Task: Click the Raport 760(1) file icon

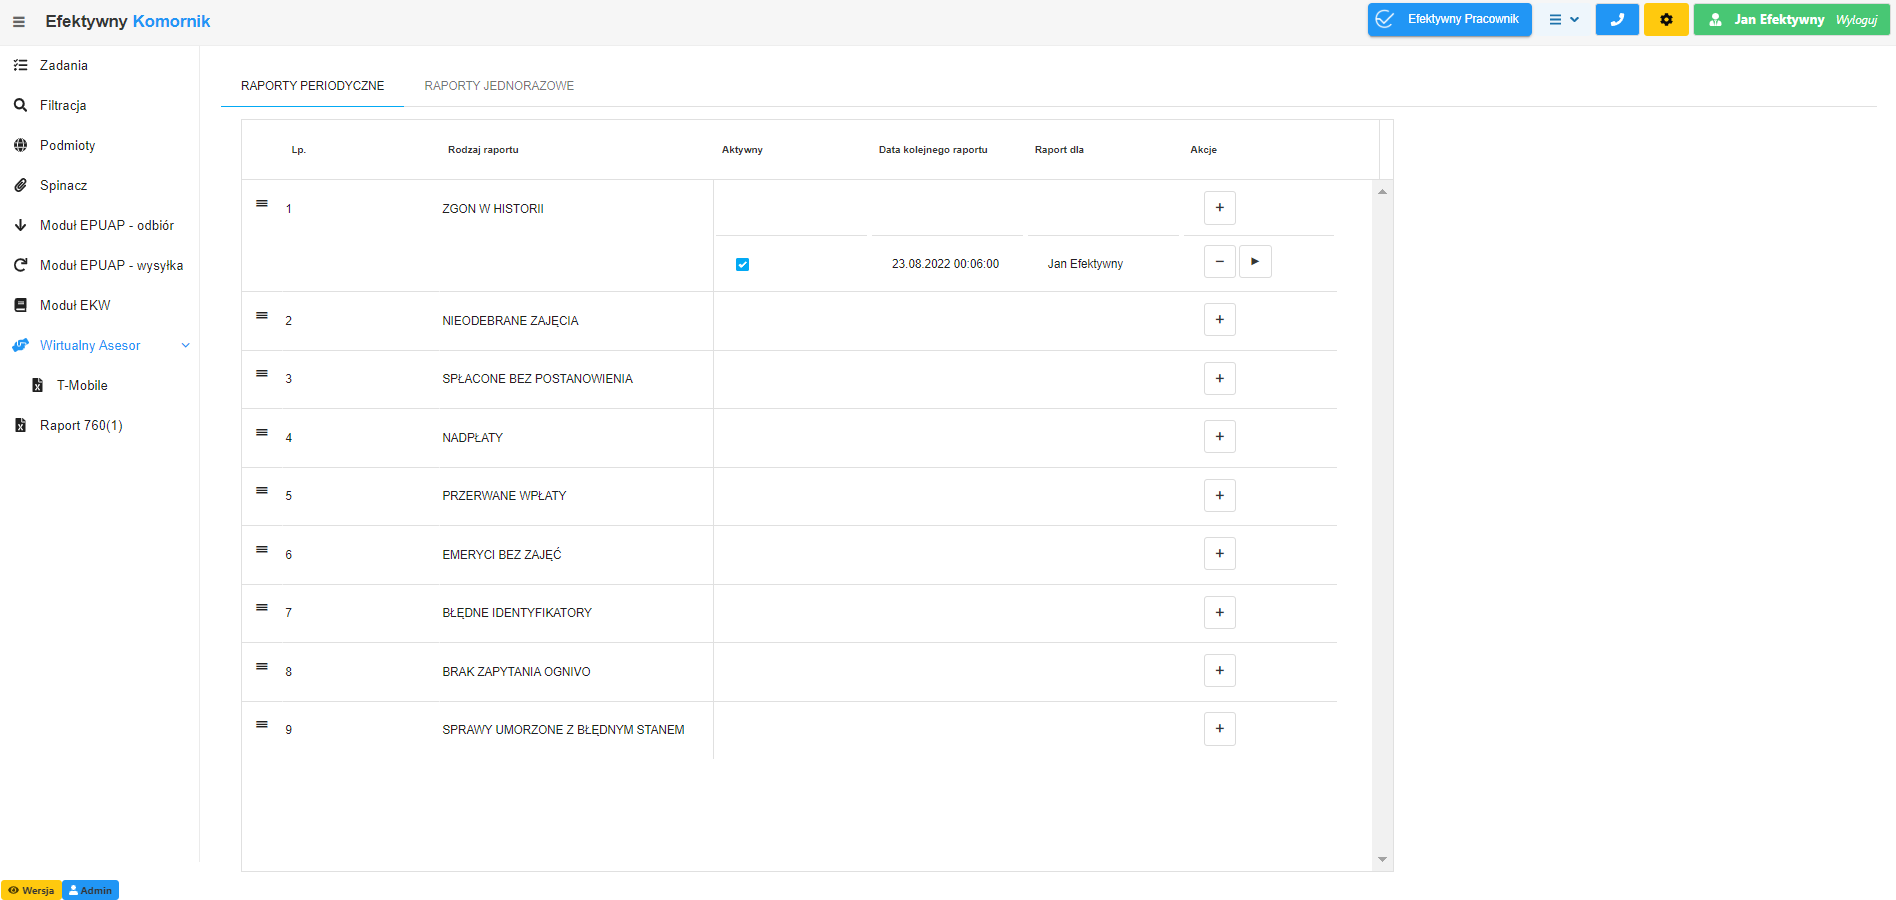Action: (x=20, y=425)
